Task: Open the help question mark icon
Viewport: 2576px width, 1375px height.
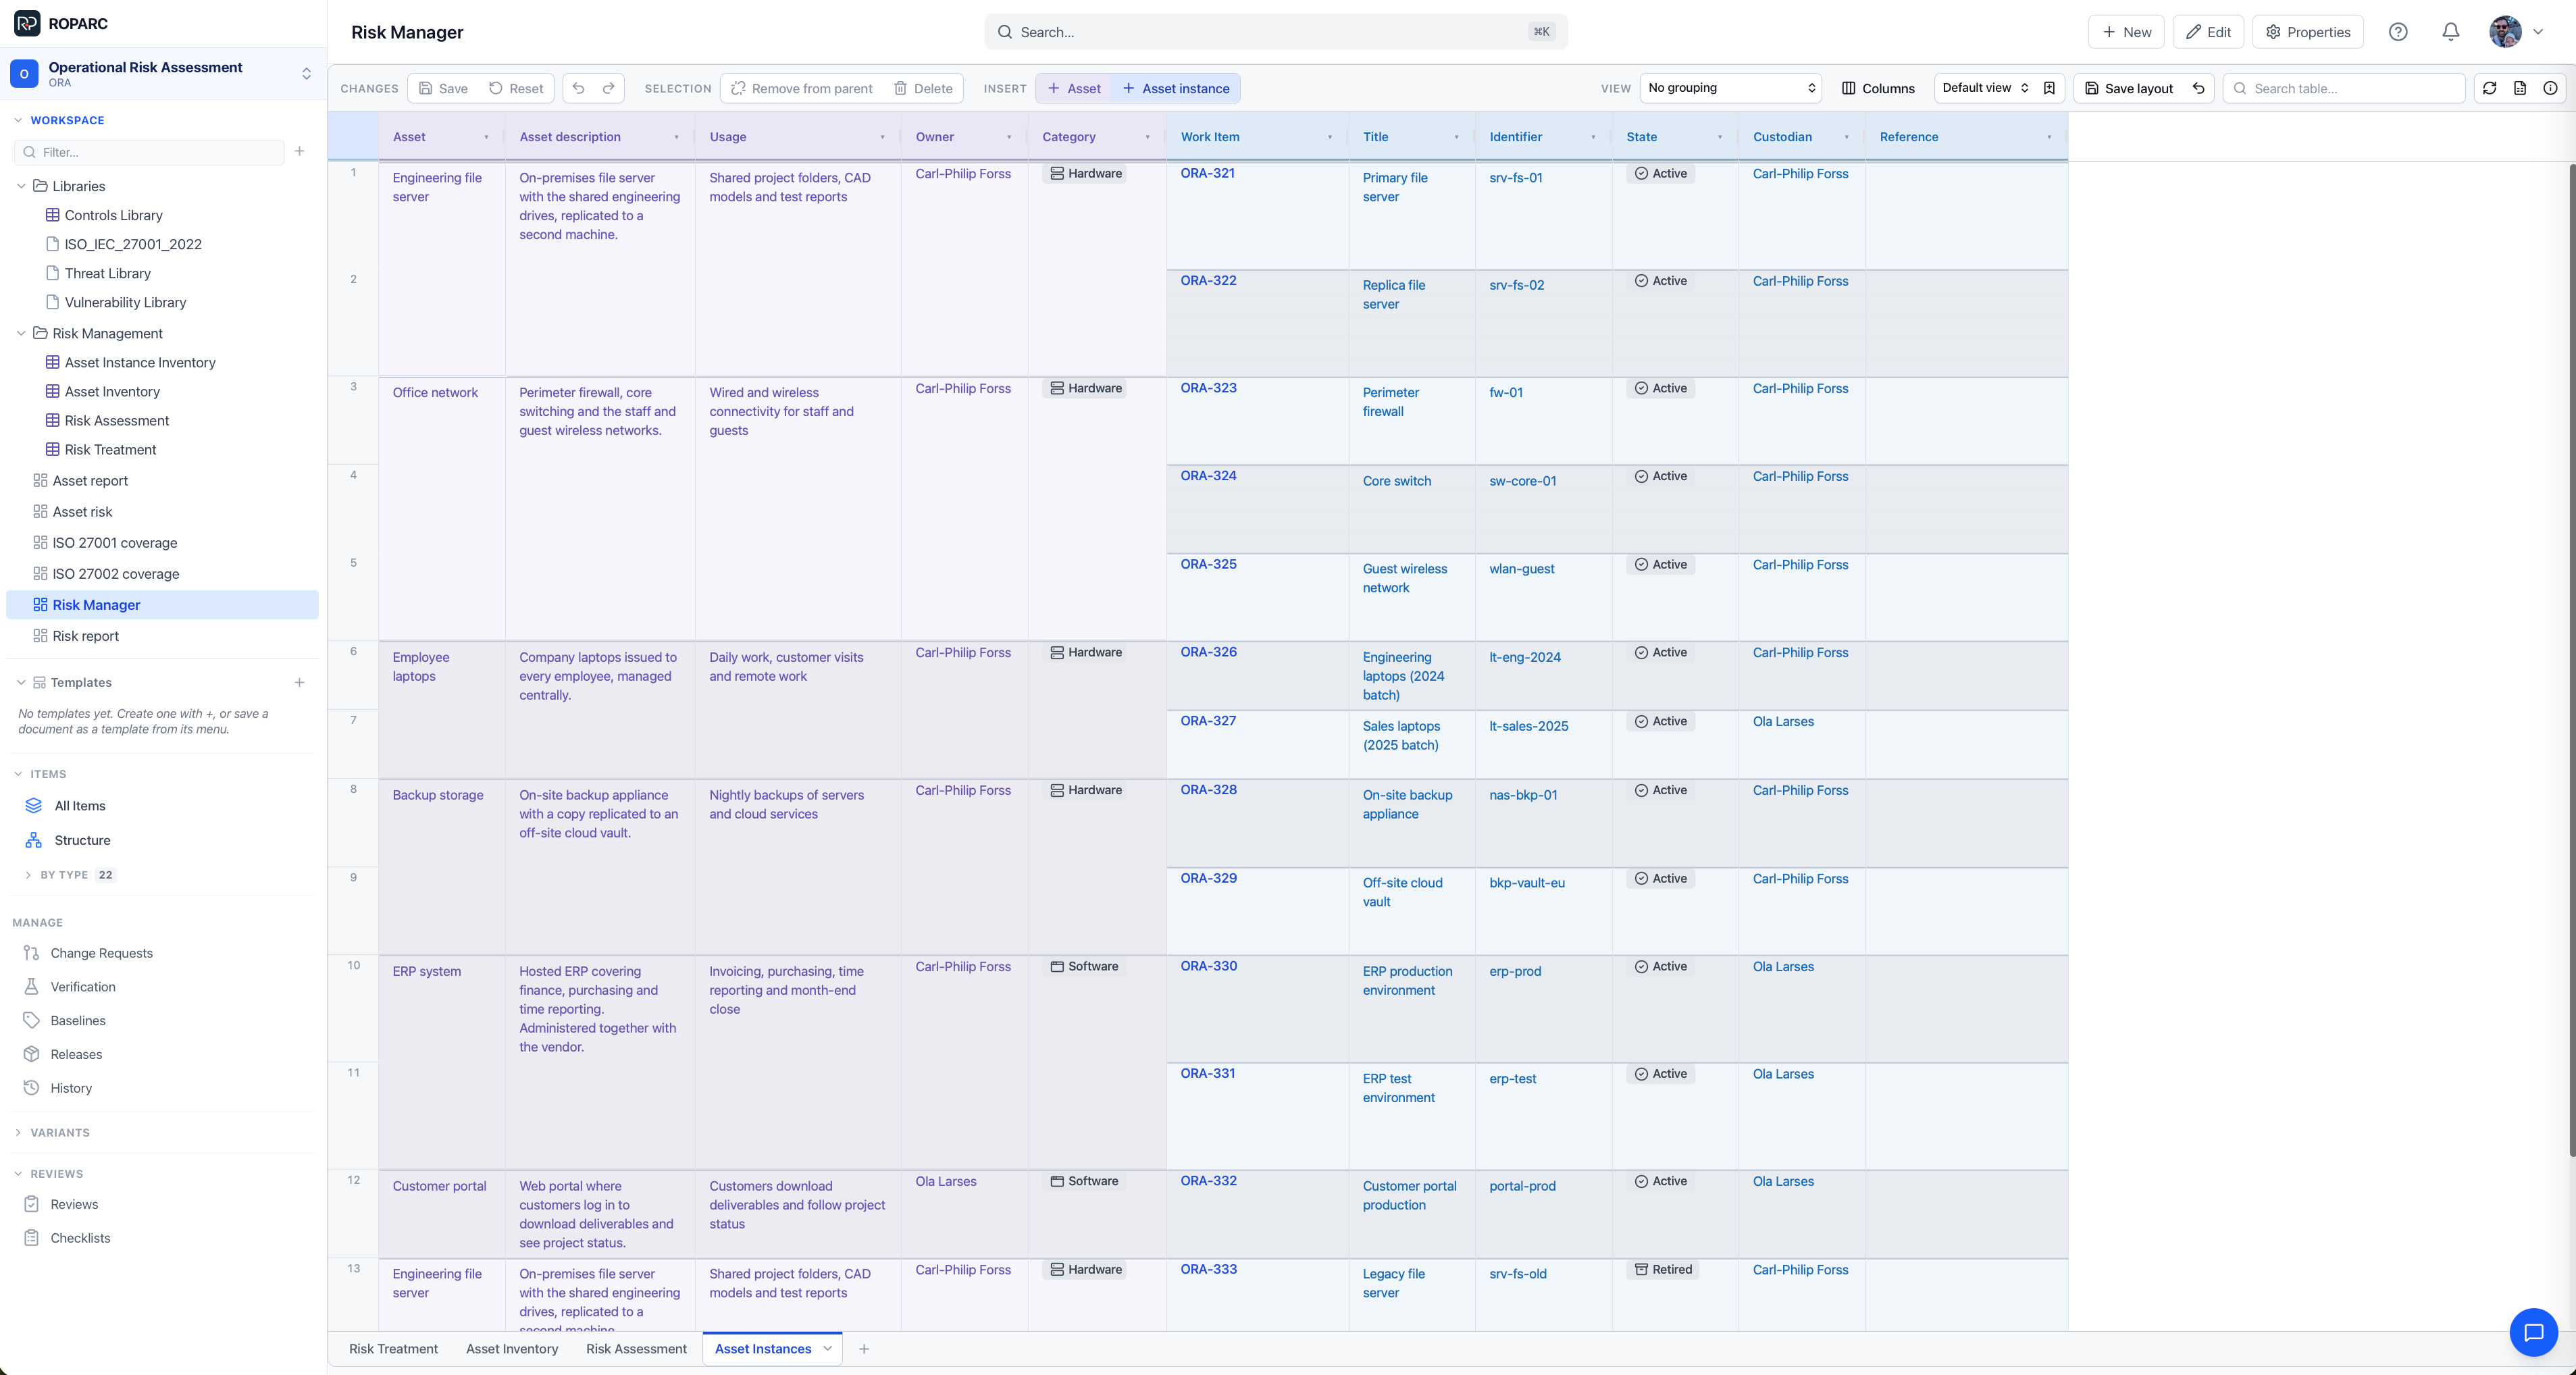Action: tap(2398, 32)
